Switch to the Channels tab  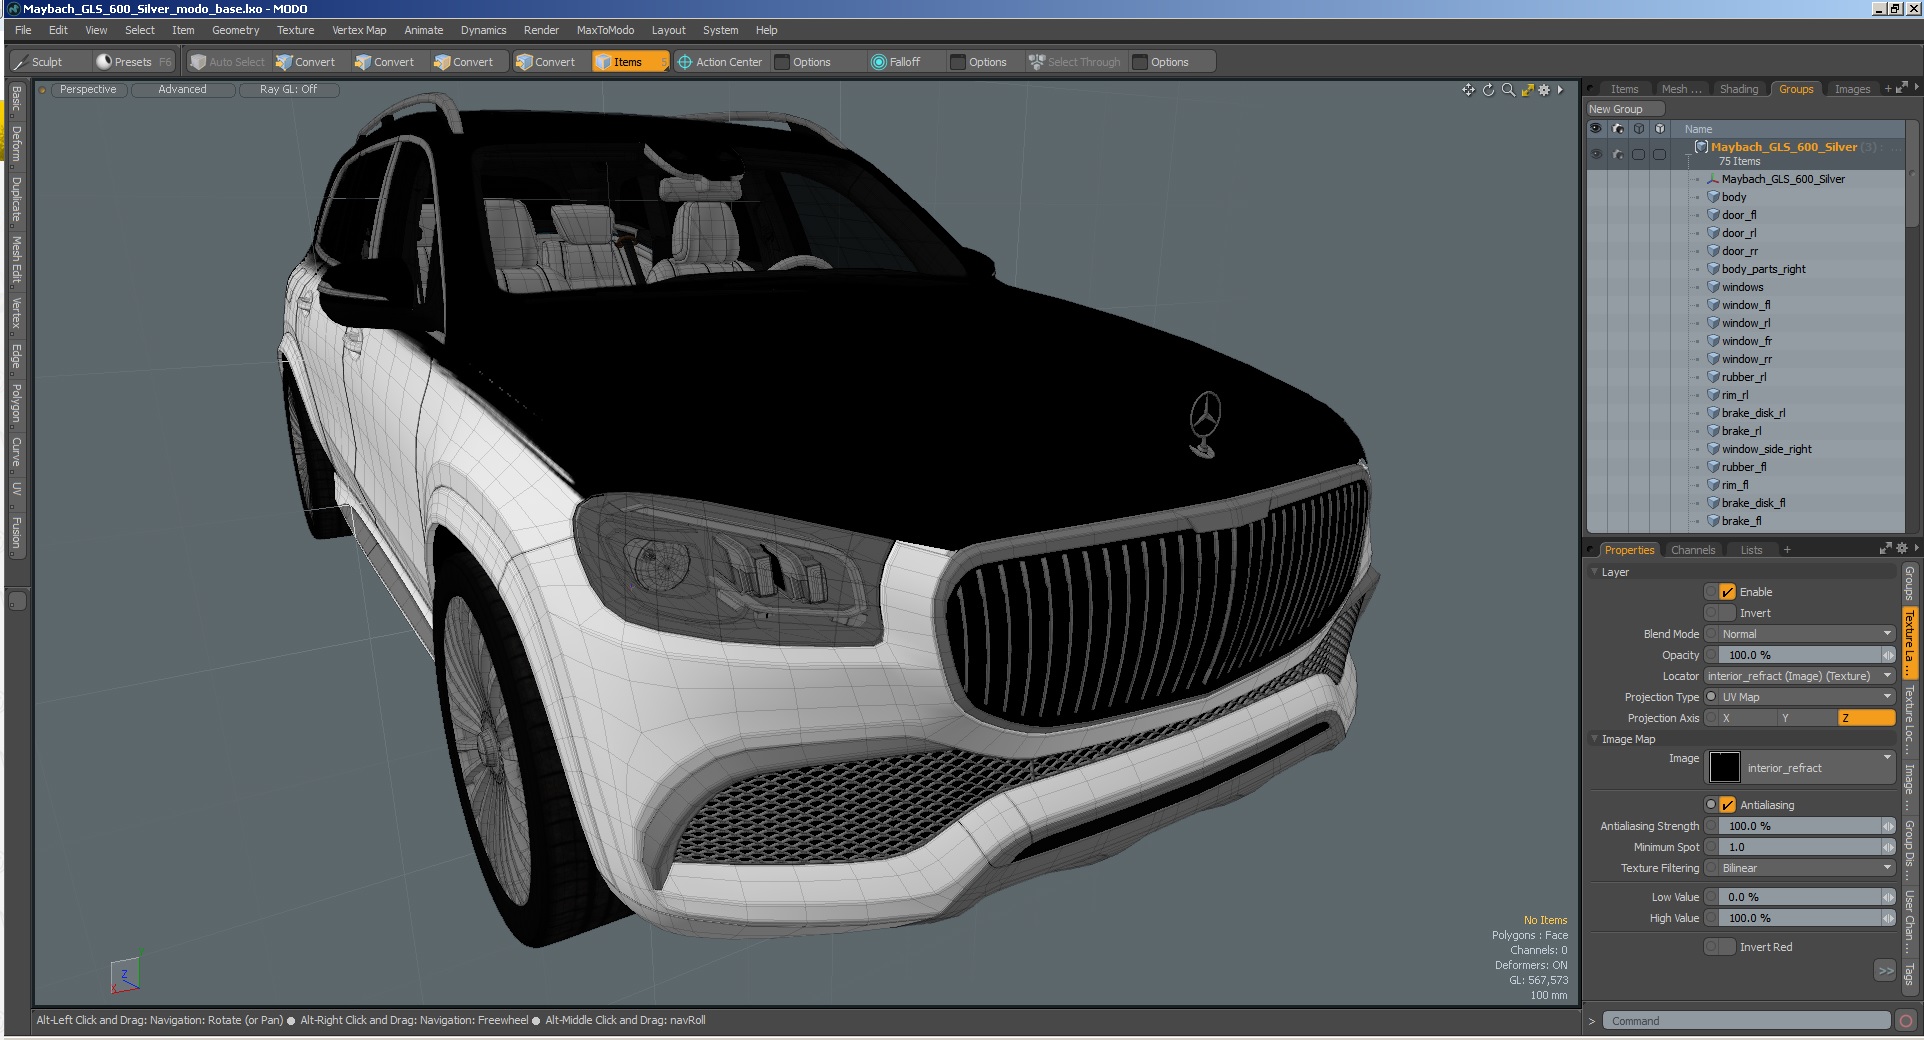(x=1693, y=550)
